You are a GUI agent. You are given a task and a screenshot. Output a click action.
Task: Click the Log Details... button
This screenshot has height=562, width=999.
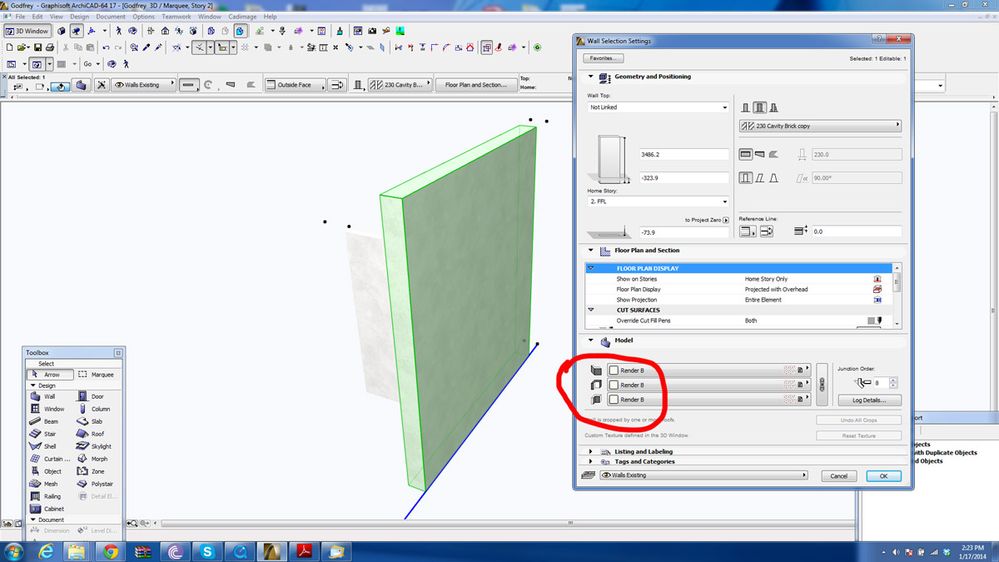coord(869,400)
